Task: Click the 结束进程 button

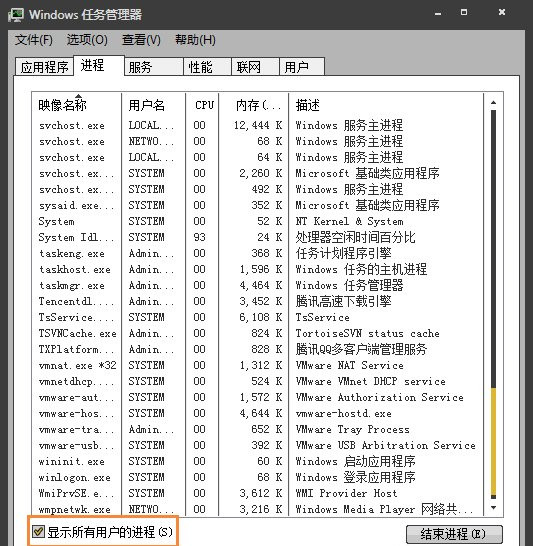Action: click(x=454, y=534)
